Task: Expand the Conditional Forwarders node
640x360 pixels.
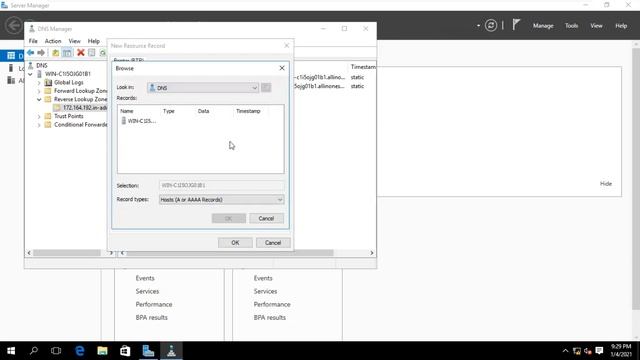Action: pyautogui.click(x=39, y=125)
